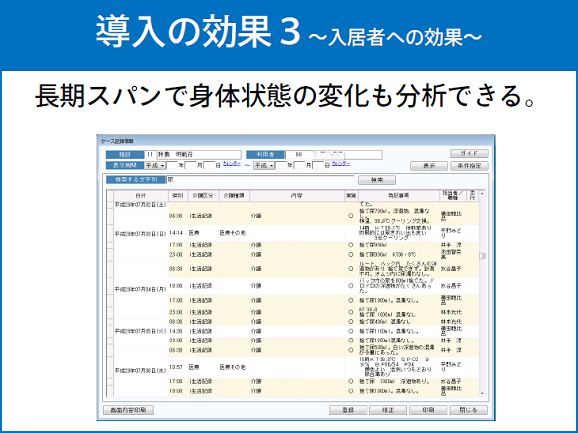Click the 検索 button
Image resolution: width=578 pixels, height=433 pixels.
[377, 180]
